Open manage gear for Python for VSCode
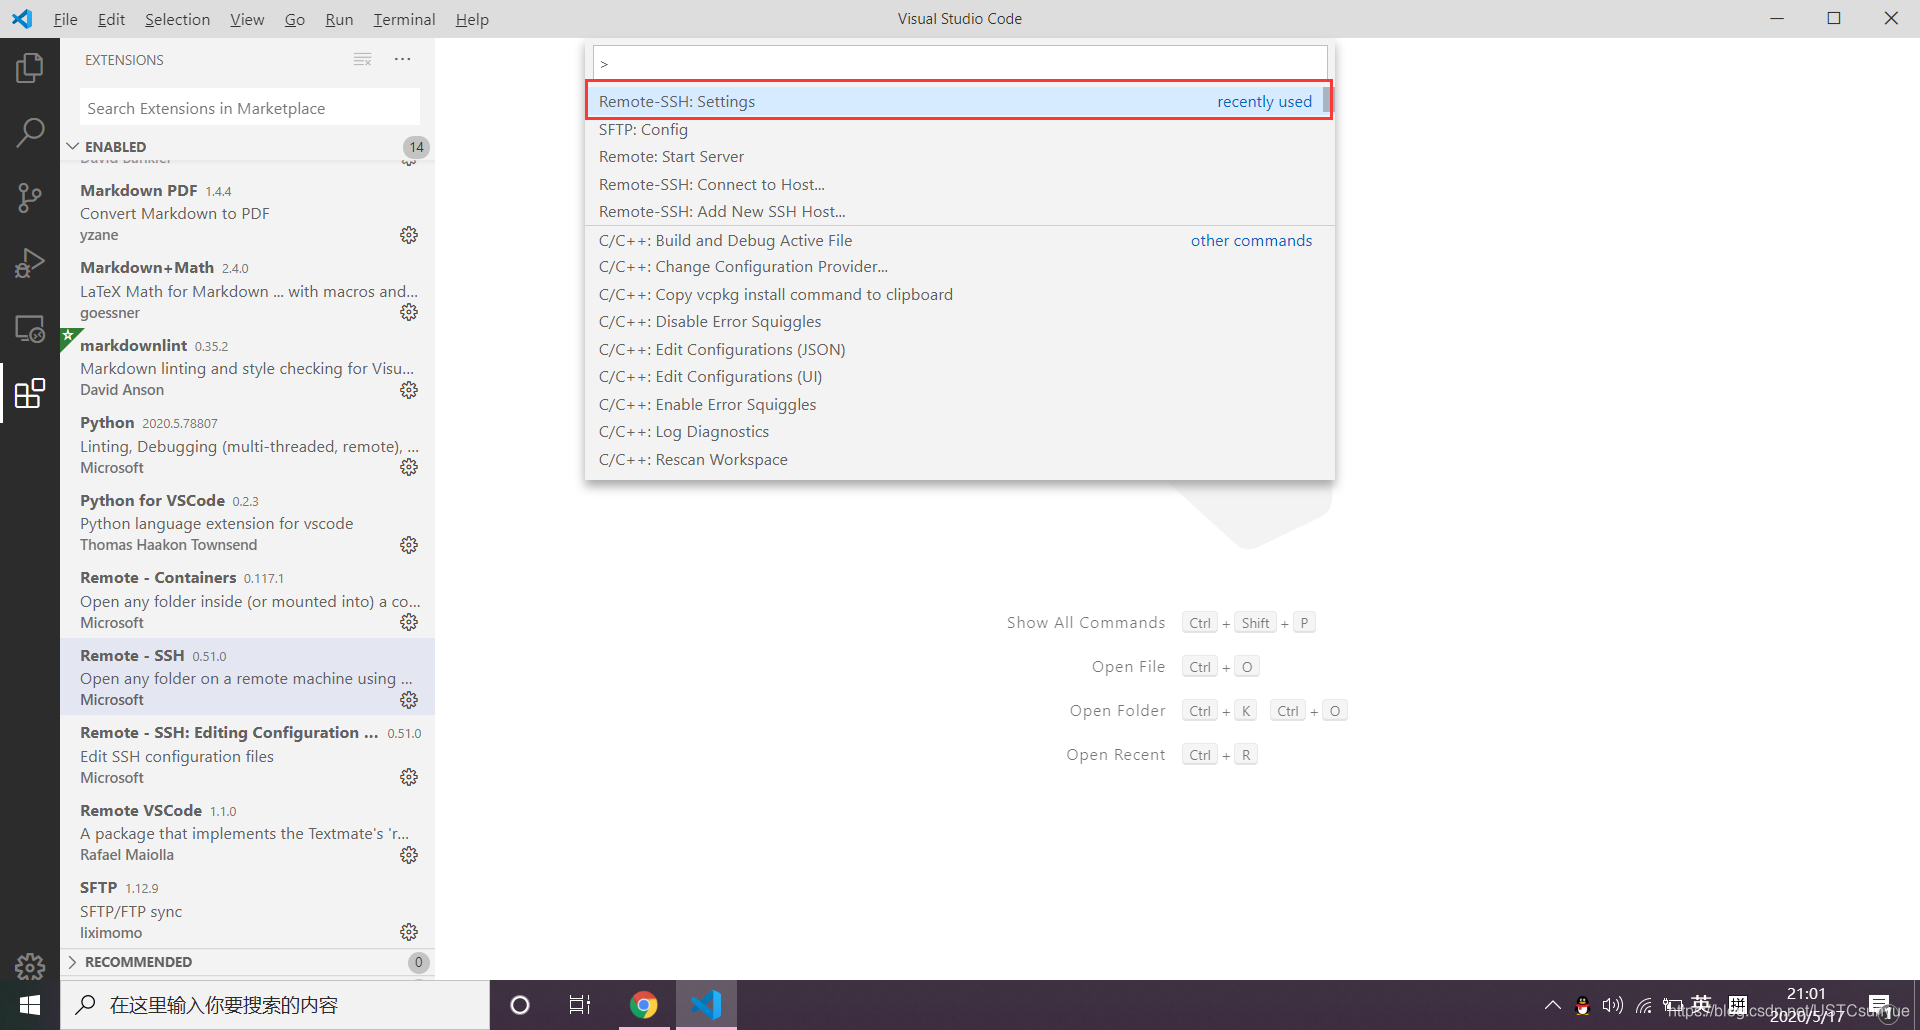The height and width of the screenshot is (1030, 1920). click(409, 545)
